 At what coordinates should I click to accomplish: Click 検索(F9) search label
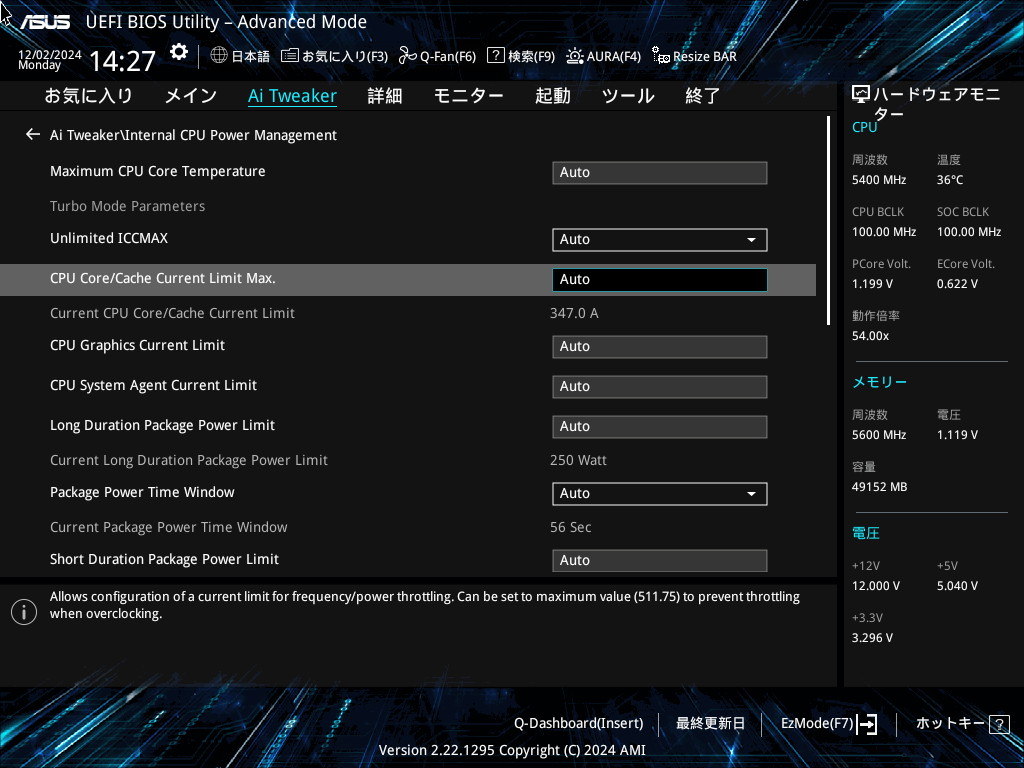coord(532,57)
